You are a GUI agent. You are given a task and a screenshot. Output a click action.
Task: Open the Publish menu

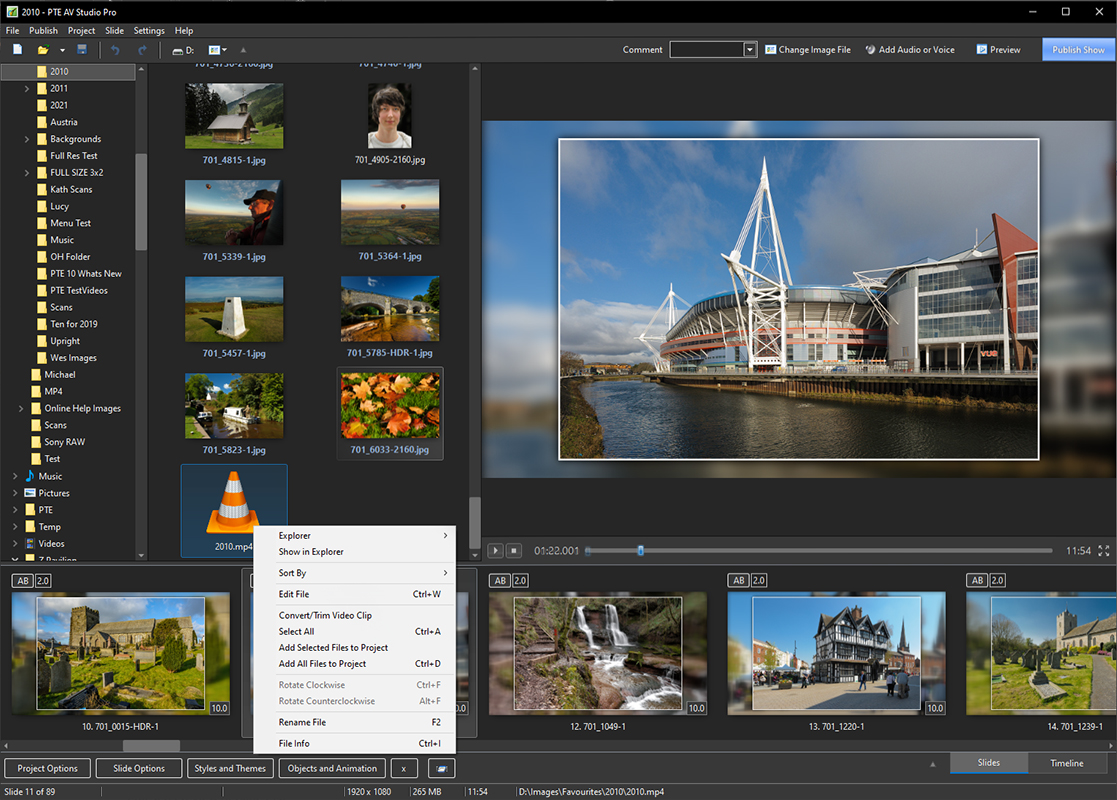tap(43, 31)
